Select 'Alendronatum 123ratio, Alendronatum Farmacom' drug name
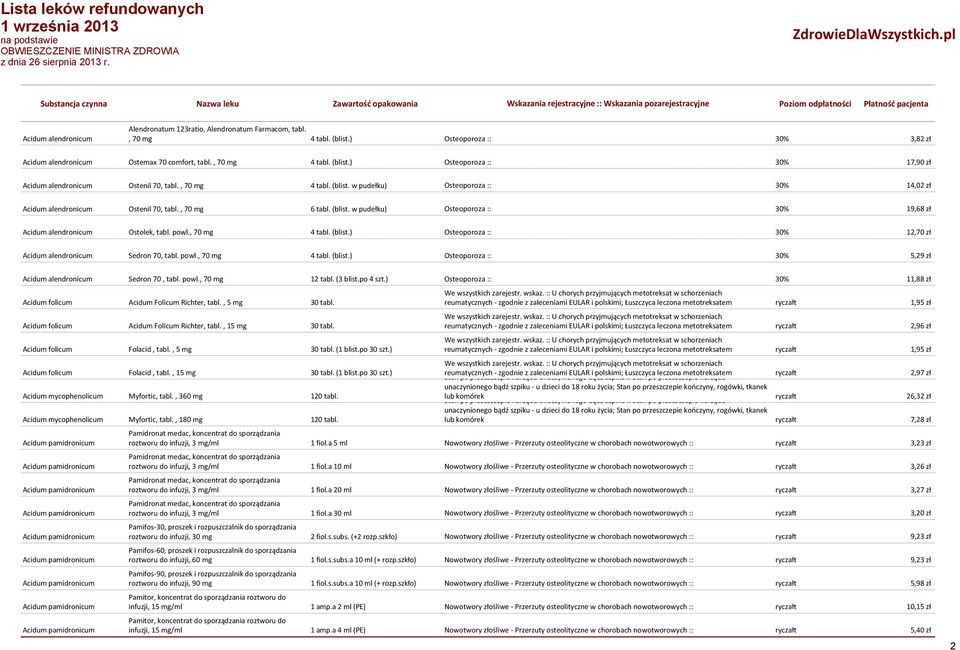This screenshot has height=650, width=960. [x=217, y=134]
